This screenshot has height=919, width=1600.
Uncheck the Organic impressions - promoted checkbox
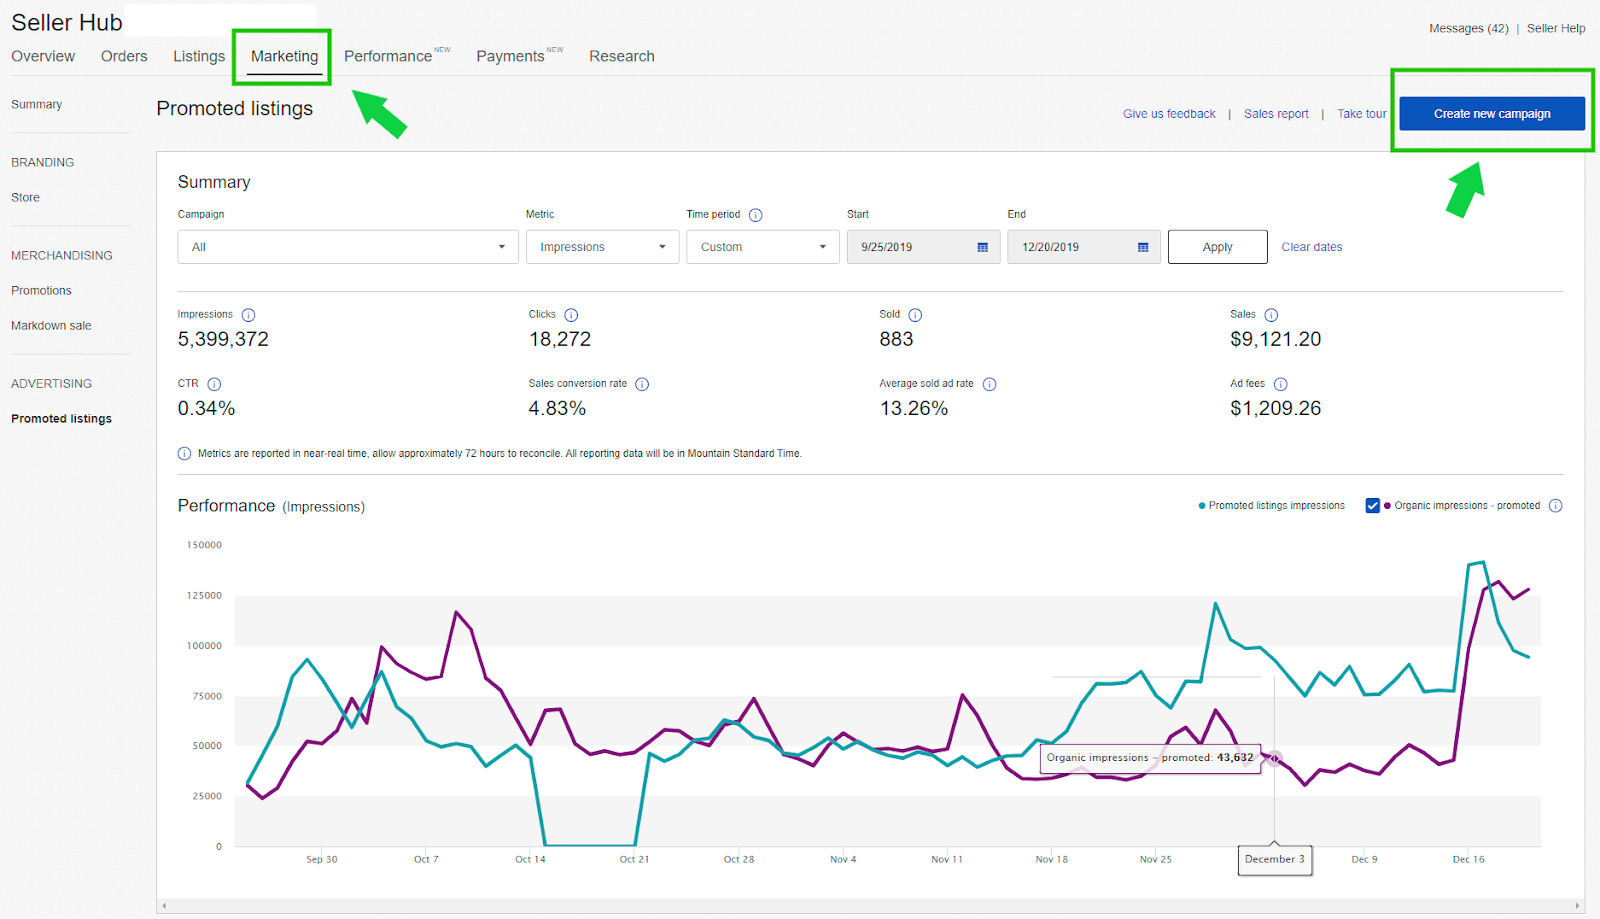(1372, 505)
